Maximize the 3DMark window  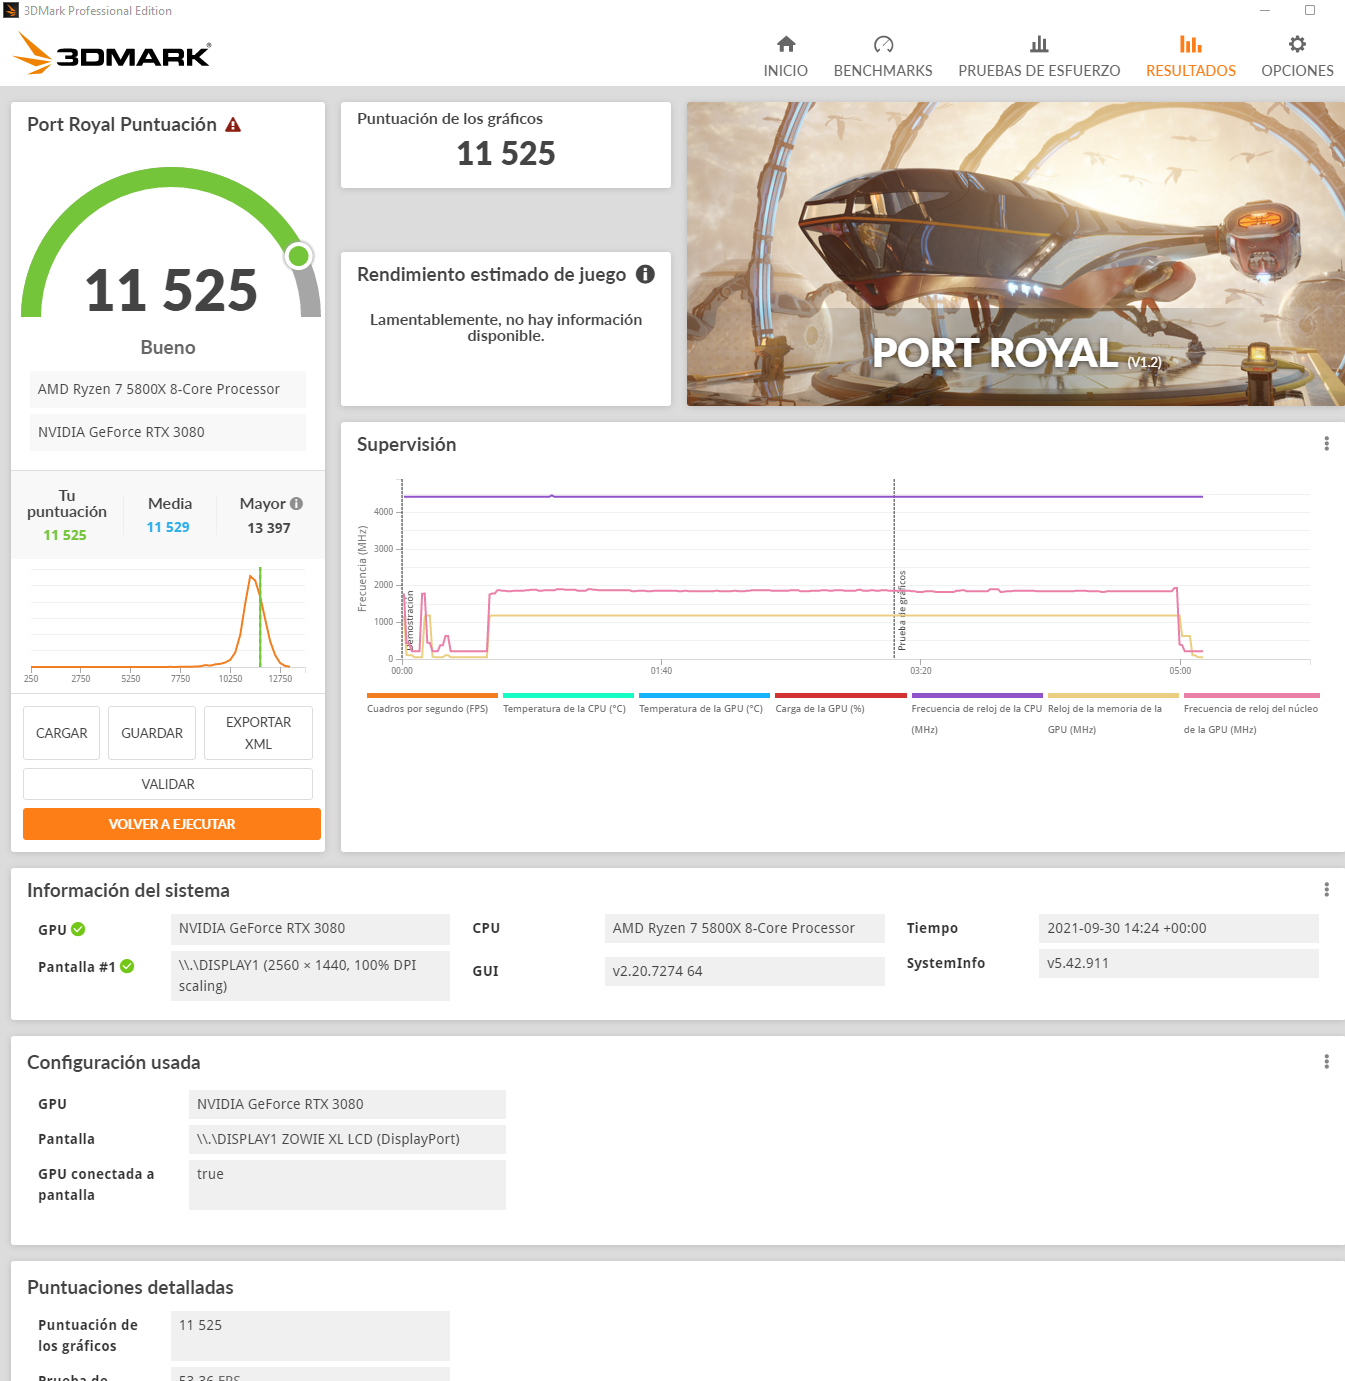[x=1310, y=10]
